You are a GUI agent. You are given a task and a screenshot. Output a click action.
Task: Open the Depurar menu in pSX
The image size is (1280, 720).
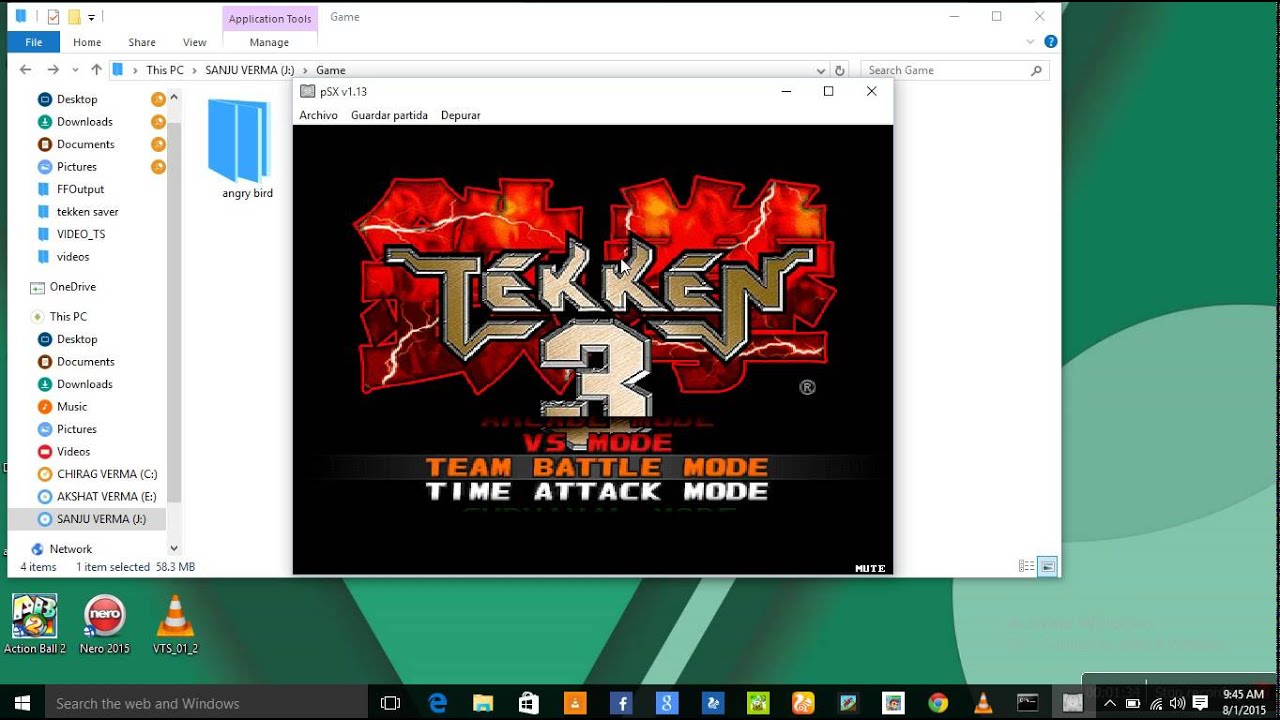tap(460, 115)
